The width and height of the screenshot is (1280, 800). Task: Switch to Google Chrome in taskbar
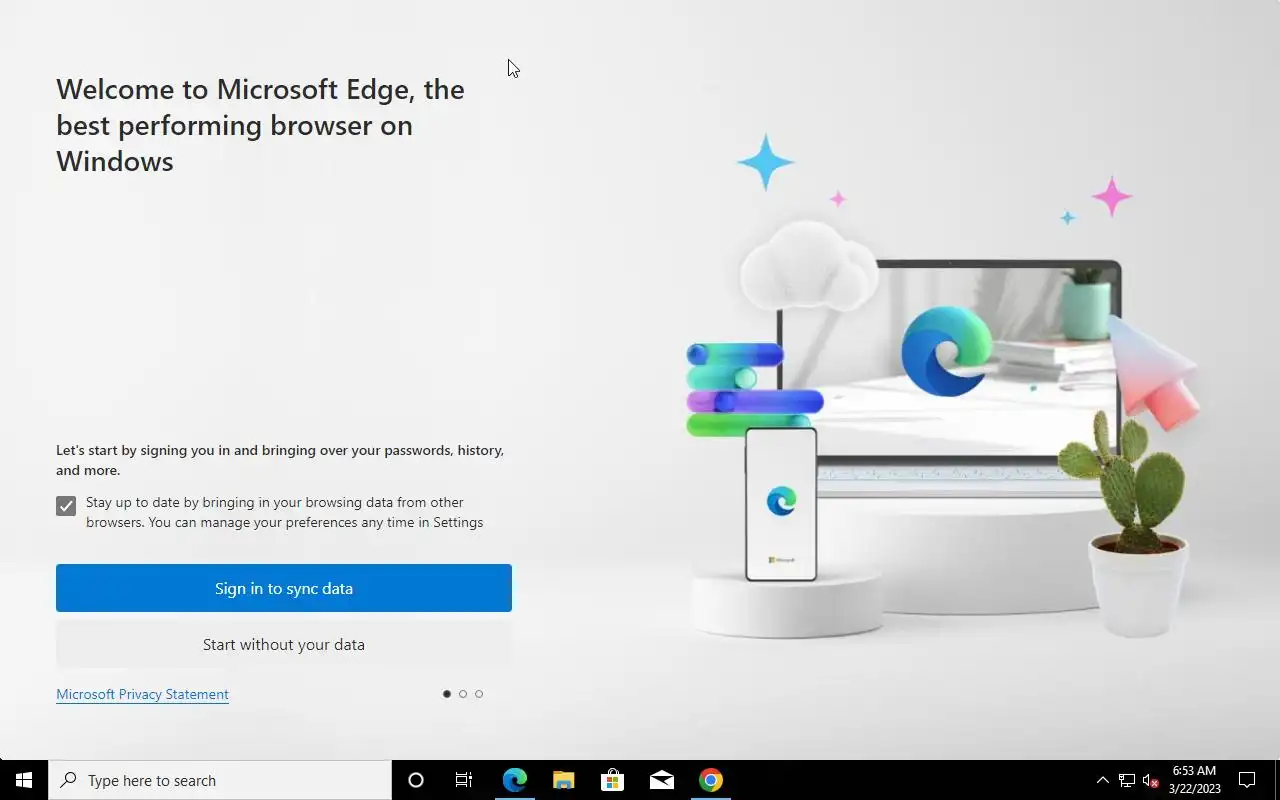(x=711, y=780)
